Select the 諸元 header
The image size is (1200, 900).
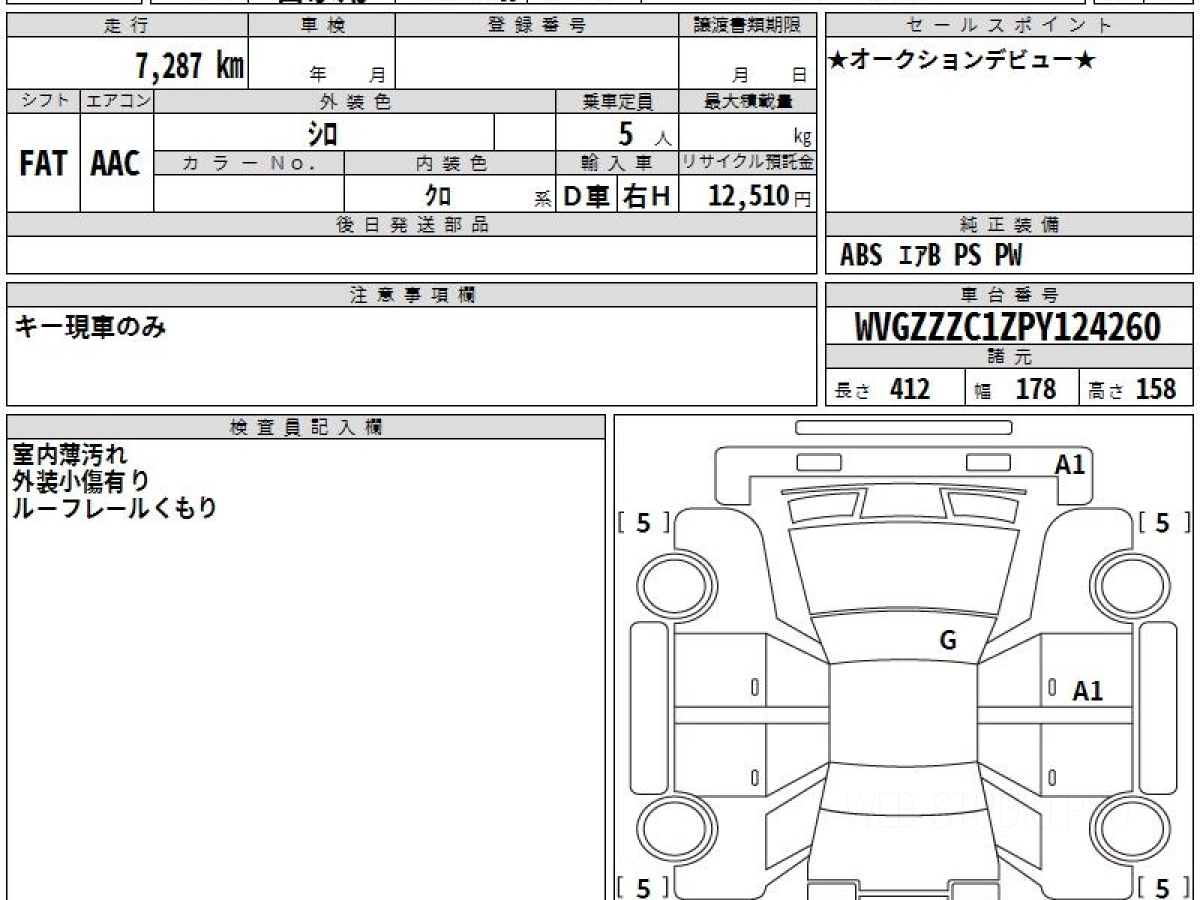pyautogui.click(x=1010, y=357)
